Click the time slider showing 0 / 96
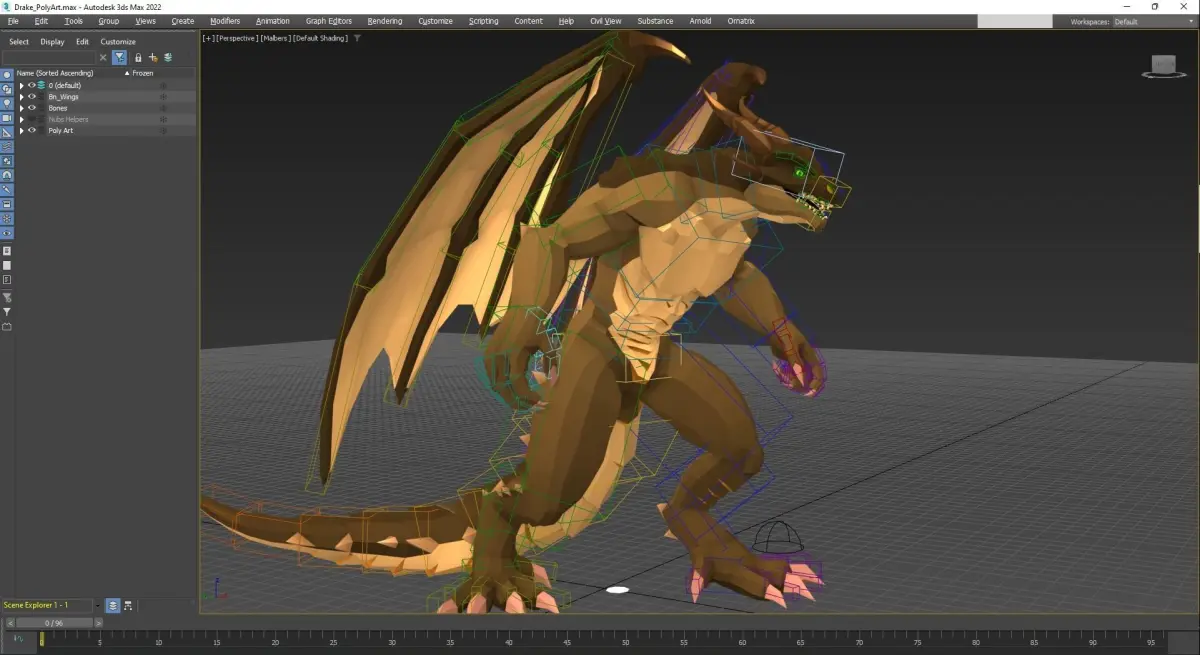Viewport: 1200px width, 655px height. (x=53, y=622)
